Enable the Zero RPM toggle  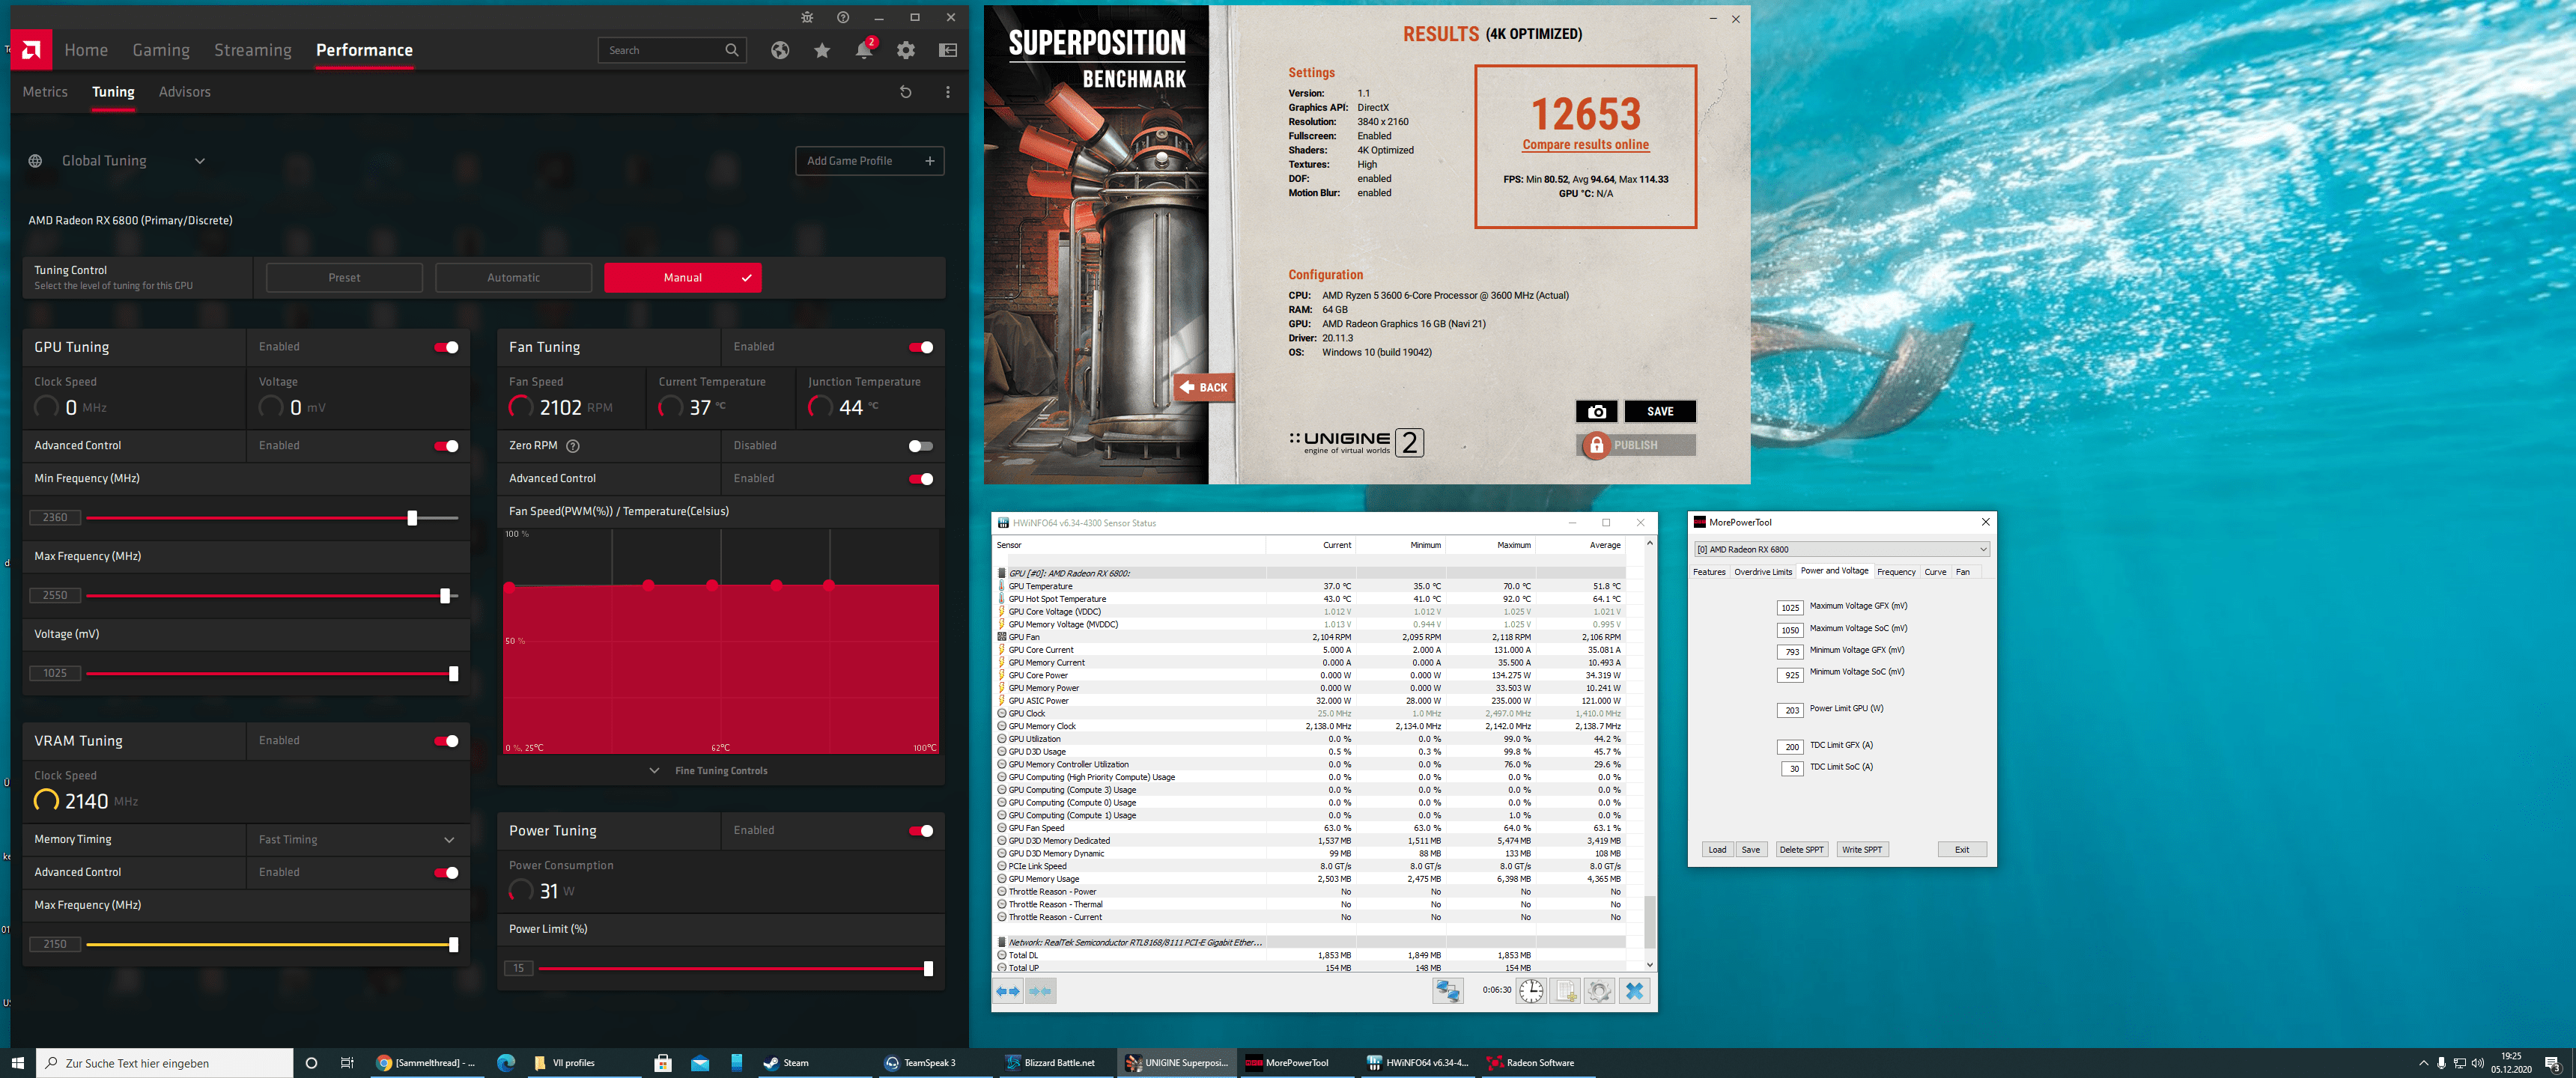(920, 446)
